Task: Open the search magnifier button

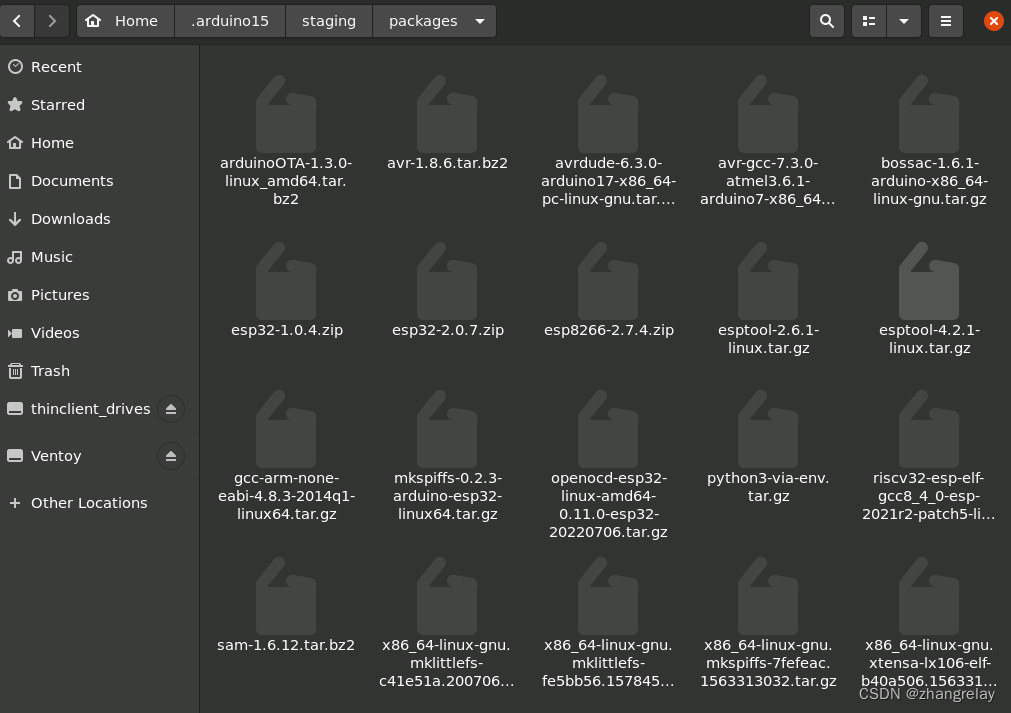Action: click(x=827, y=21)
